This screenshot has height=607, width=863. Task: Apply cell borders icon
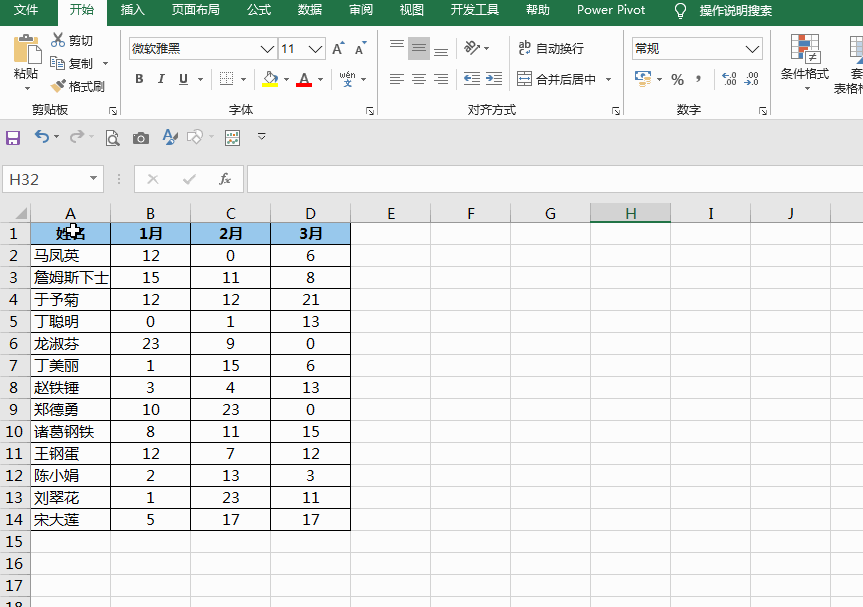(x=226, y=79)
